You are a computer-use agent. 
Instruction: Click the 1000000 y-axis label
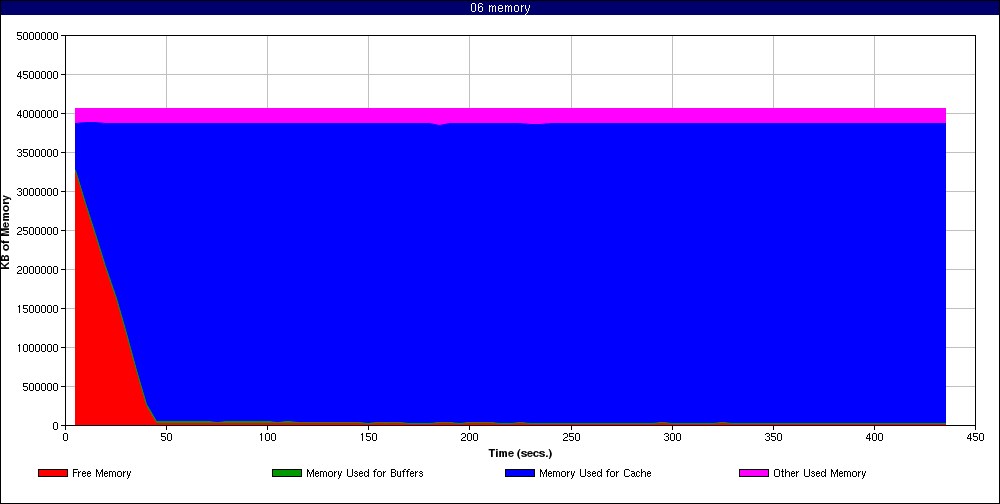40,348
